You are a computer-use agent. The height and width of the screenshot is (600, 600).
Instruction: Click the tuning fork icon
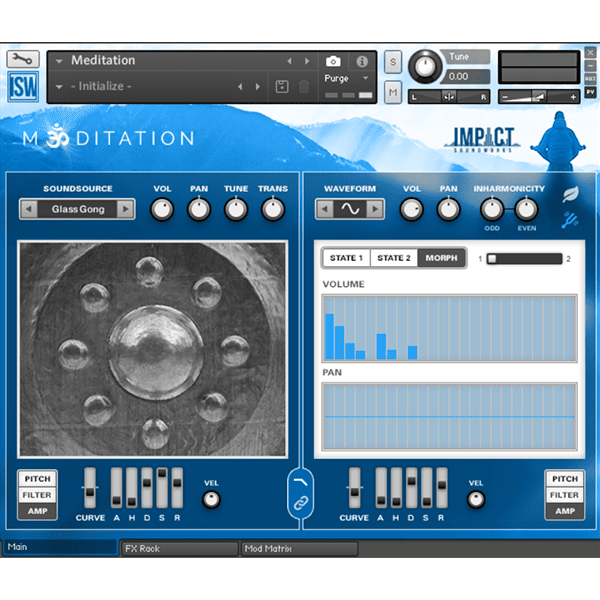click(x=571, y=220)
